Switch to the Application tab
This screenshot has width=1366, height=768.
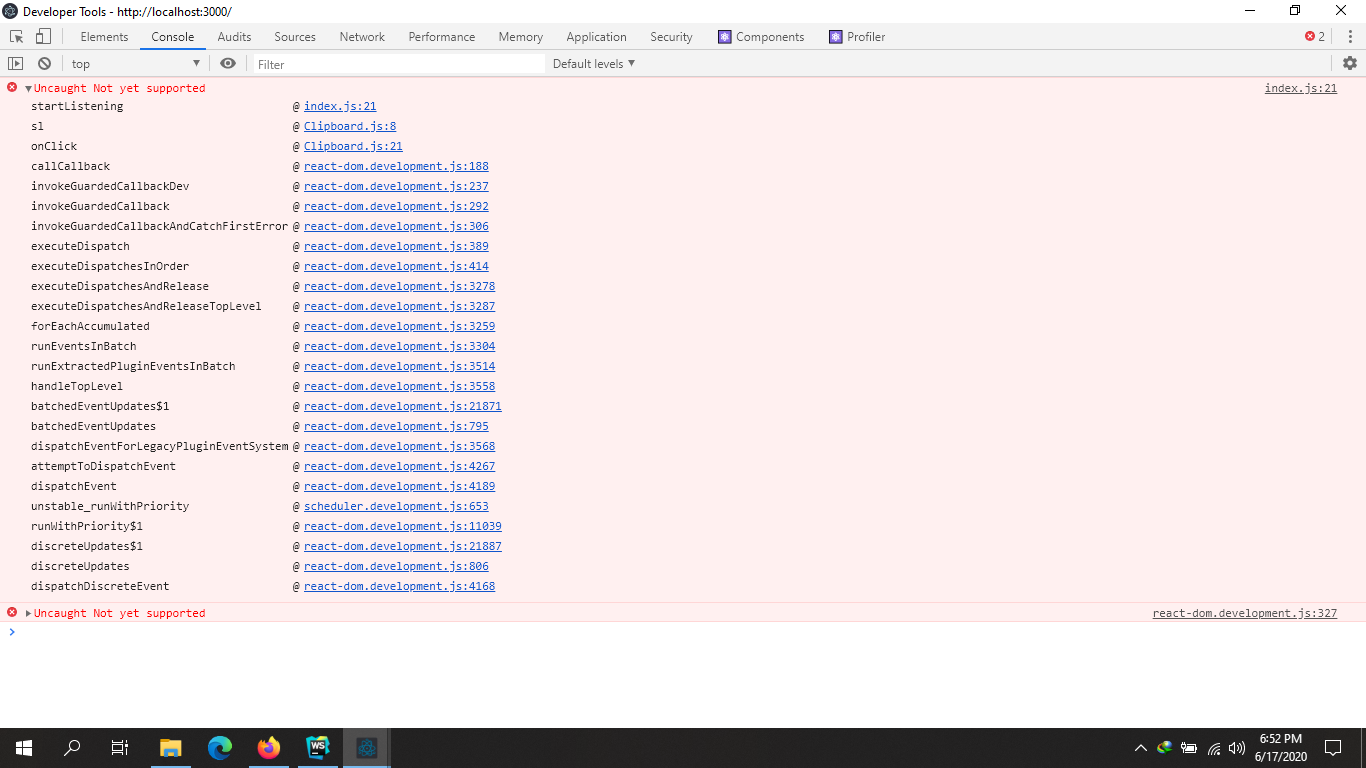596,37
